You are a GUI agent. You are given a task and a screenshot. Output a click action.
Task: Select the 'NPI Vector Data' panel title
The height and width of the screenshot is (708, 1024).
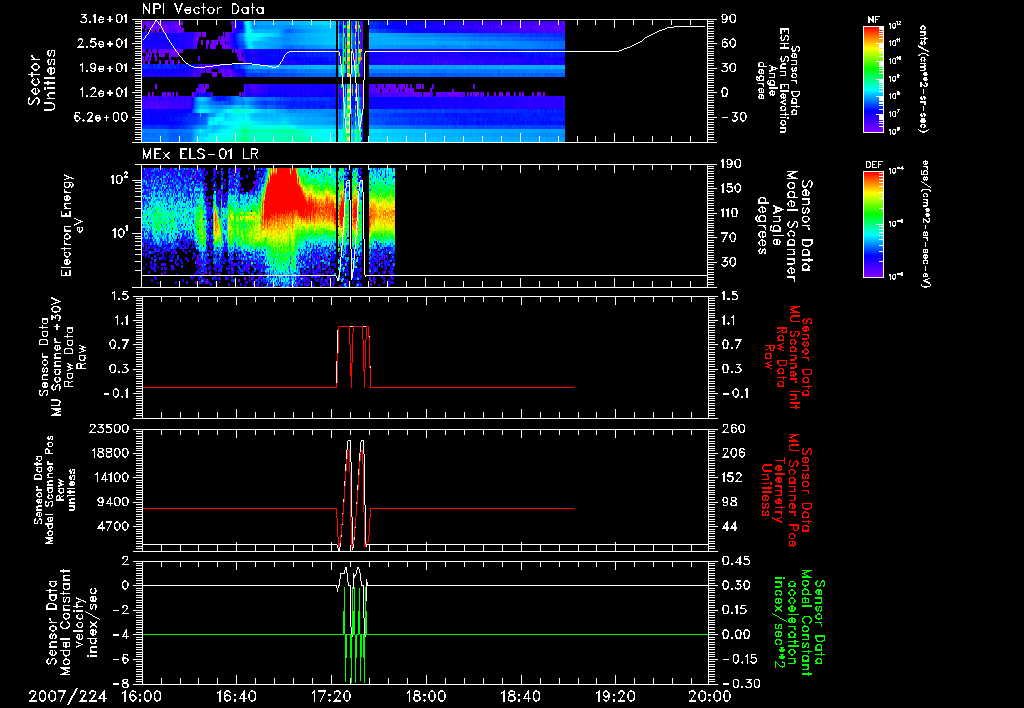(203, 9)
